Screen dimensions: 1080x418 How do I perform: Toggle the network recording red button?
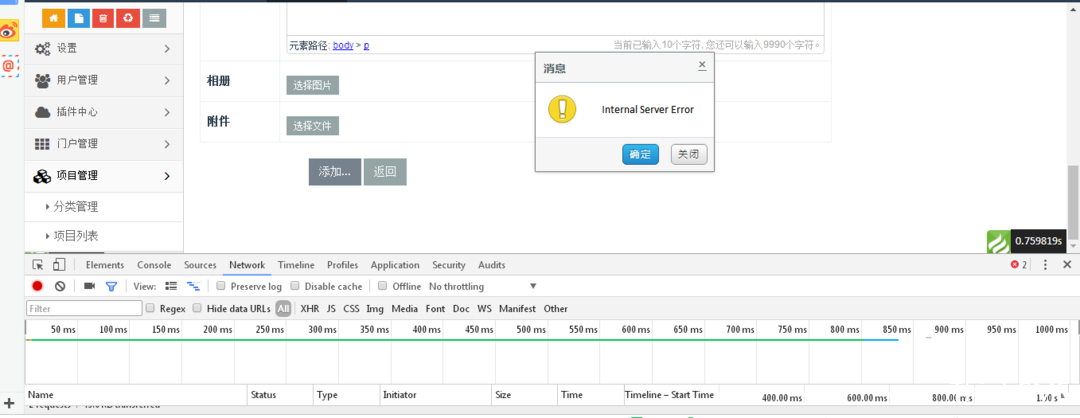pyautogui.click(x=37, y=287)
